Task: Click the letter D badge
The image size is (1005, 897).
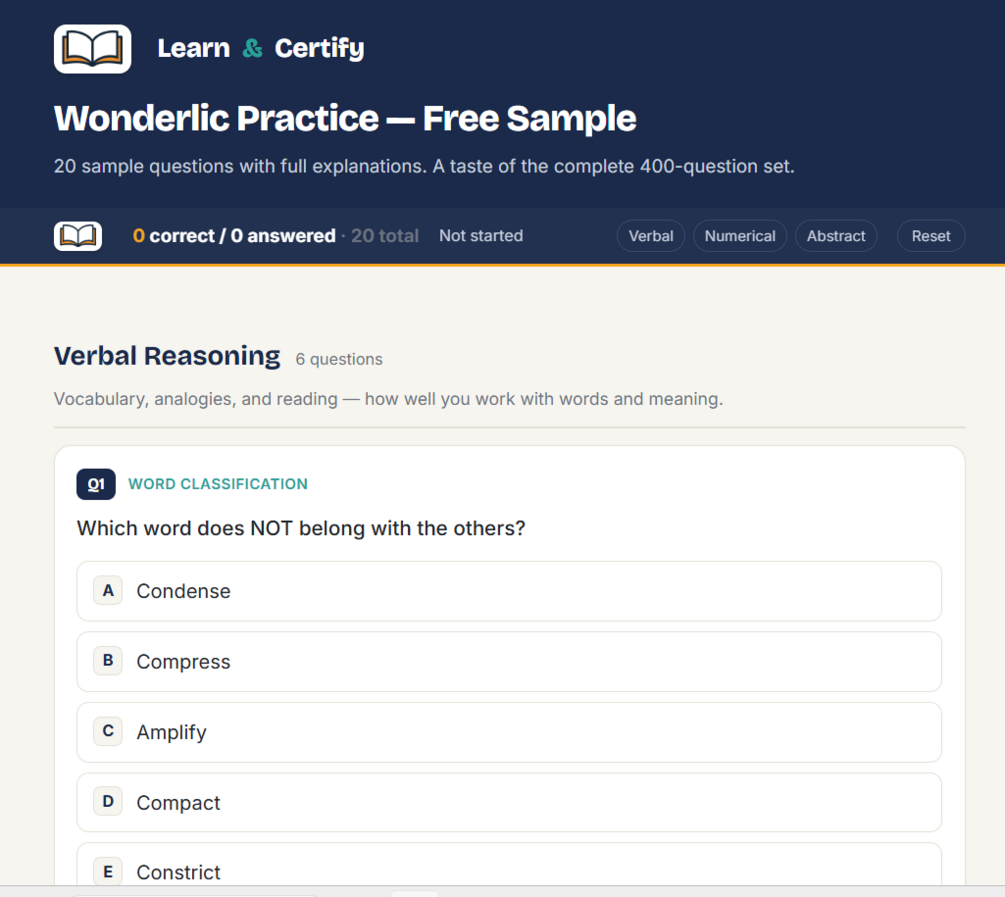Action: (x=108, y=802)
